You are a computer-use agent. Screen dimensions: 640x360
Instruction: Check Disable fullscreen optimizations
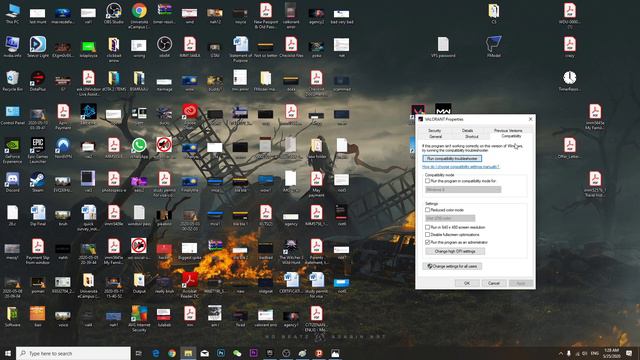point(428,235)
